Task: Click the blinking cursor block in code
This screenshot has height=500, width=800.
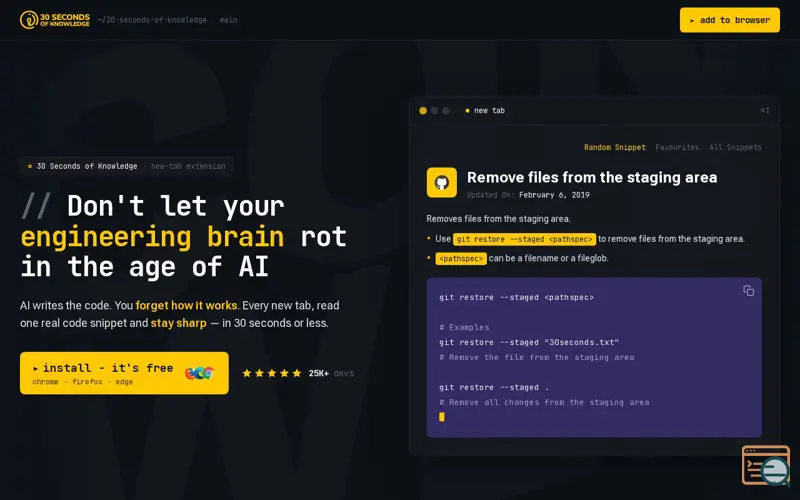Action: [442, 417]
